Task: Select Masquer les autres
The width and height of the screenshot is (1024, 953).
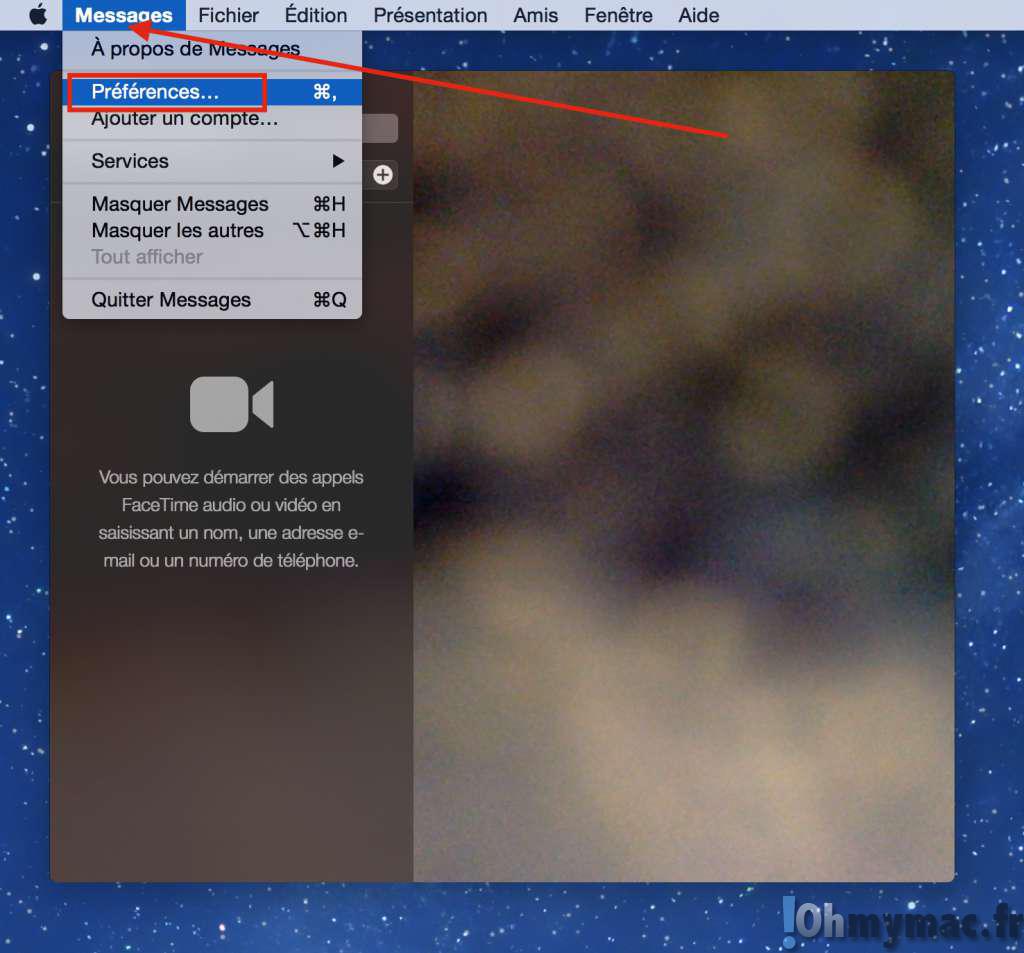Action: coord(212,231)
